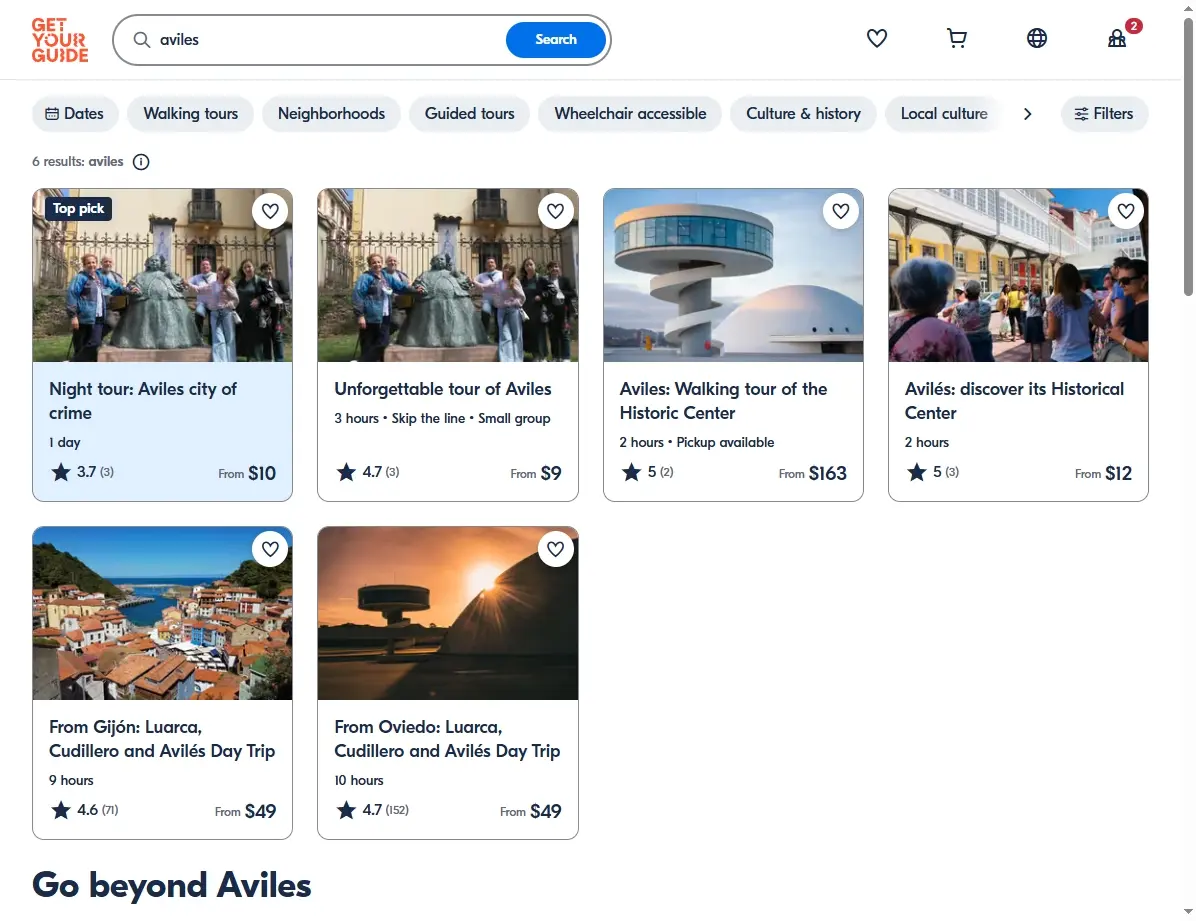Favorite Avilés discover its Historical Center
This screenshot has width=1196, height=921.
pos(1126,211)
